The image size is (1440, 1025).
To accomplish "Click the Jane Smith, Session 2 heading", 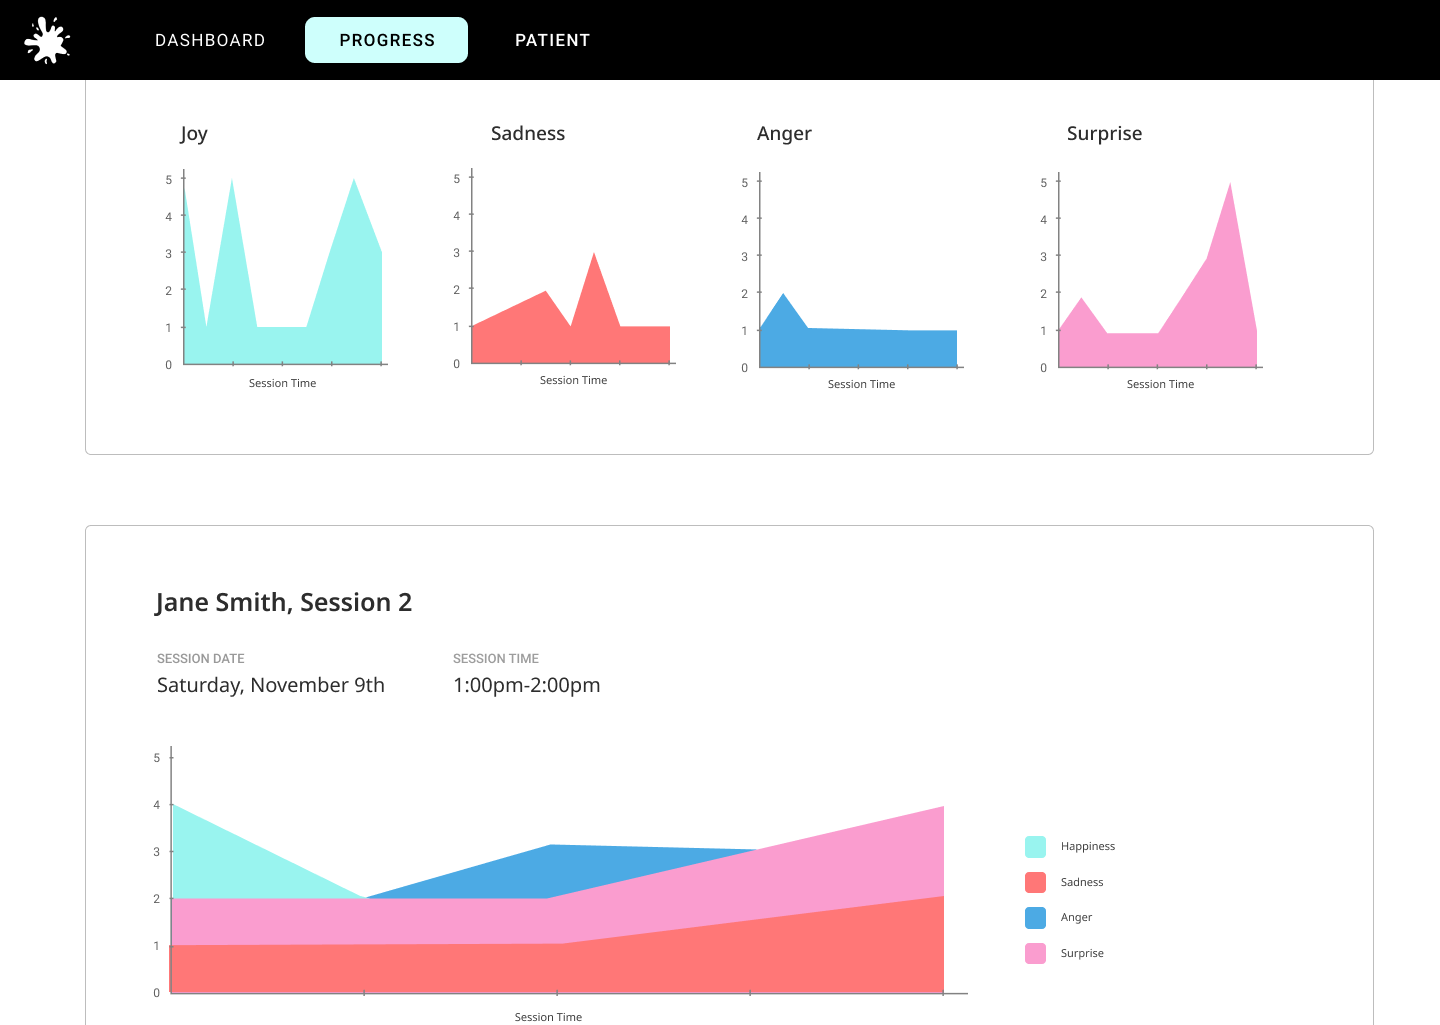I will point(284,602).
